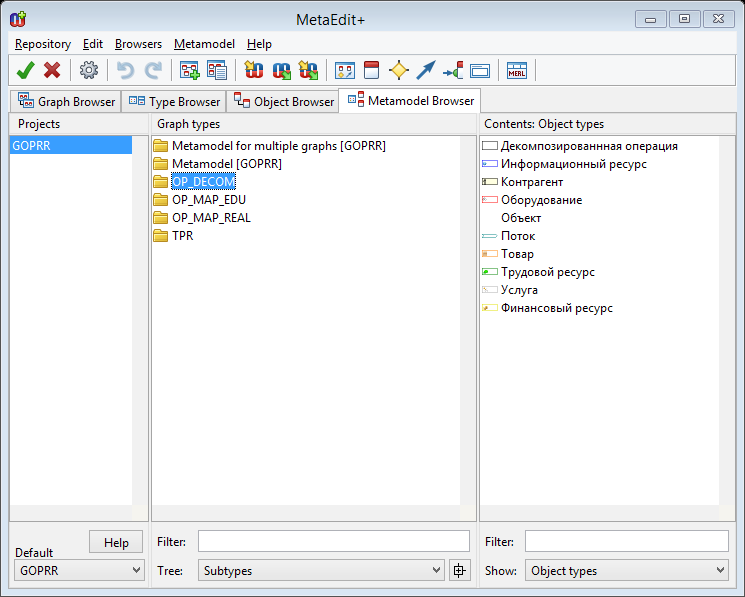This screenshot has height=597, width=745.
Task: Open the Default project GOPRR dropdown
Action: [x=79, y=570]
